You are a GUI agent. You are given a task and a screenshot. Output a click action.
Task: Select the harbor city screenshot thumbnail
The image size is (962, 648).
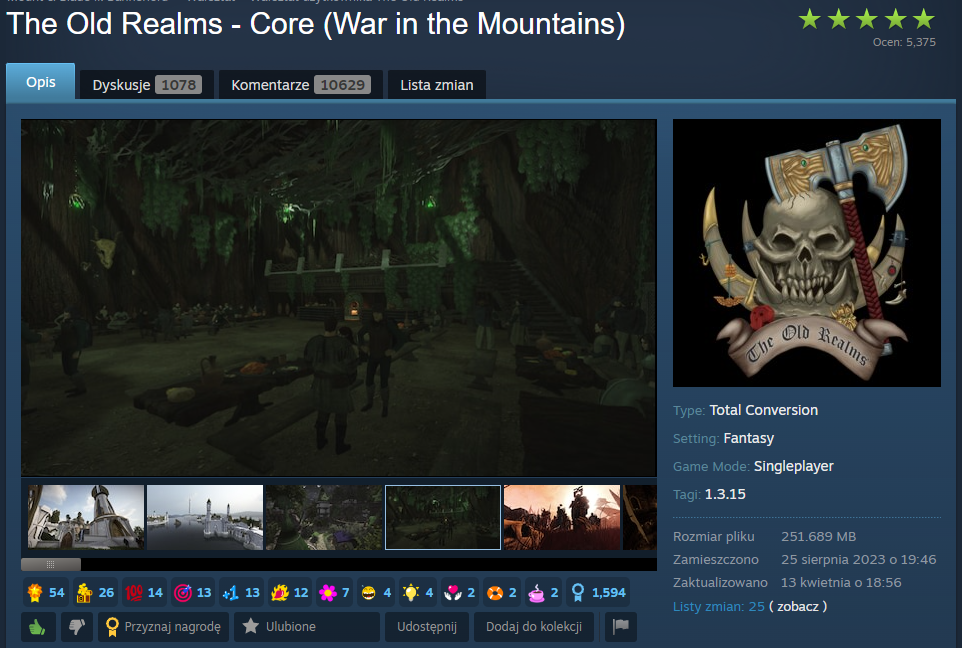205,517
